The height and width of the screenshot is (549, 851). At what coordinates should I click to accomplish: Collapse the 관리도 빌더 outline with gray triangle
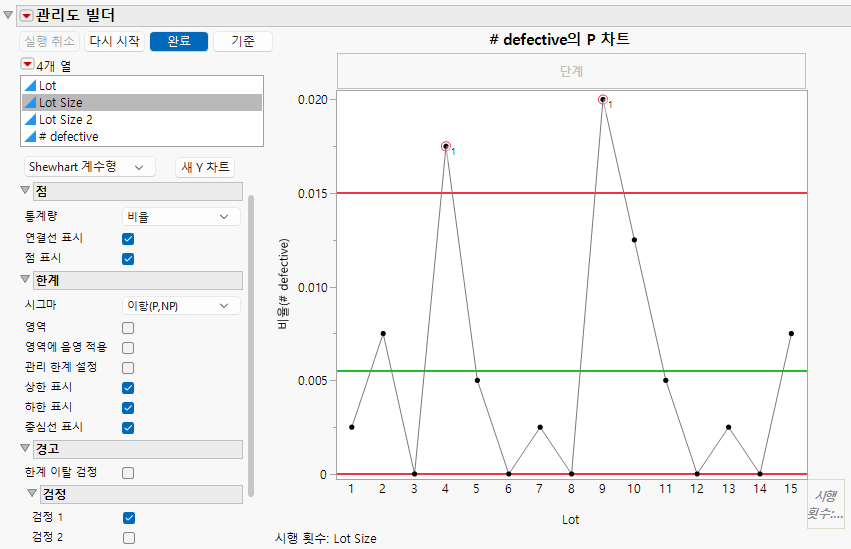(x=8, y=15)
